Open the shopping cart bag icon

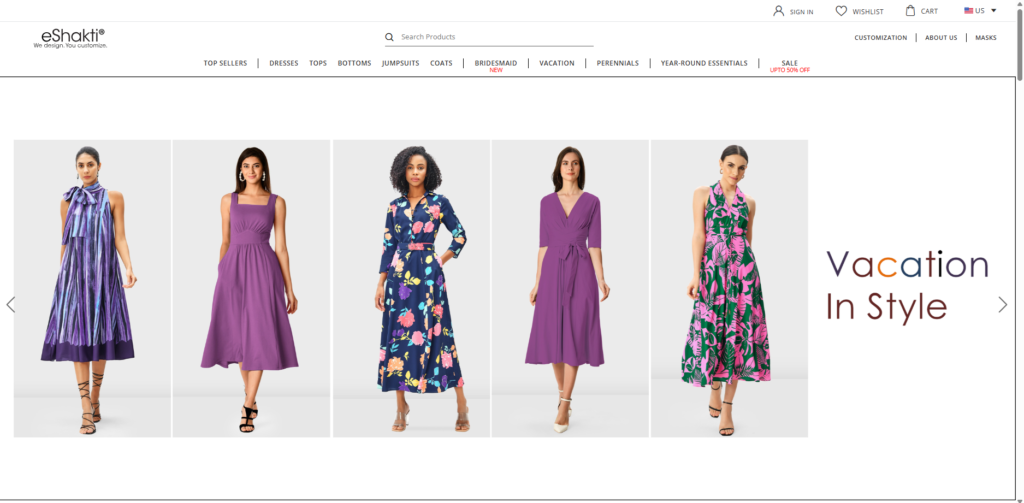click(910, 11)
